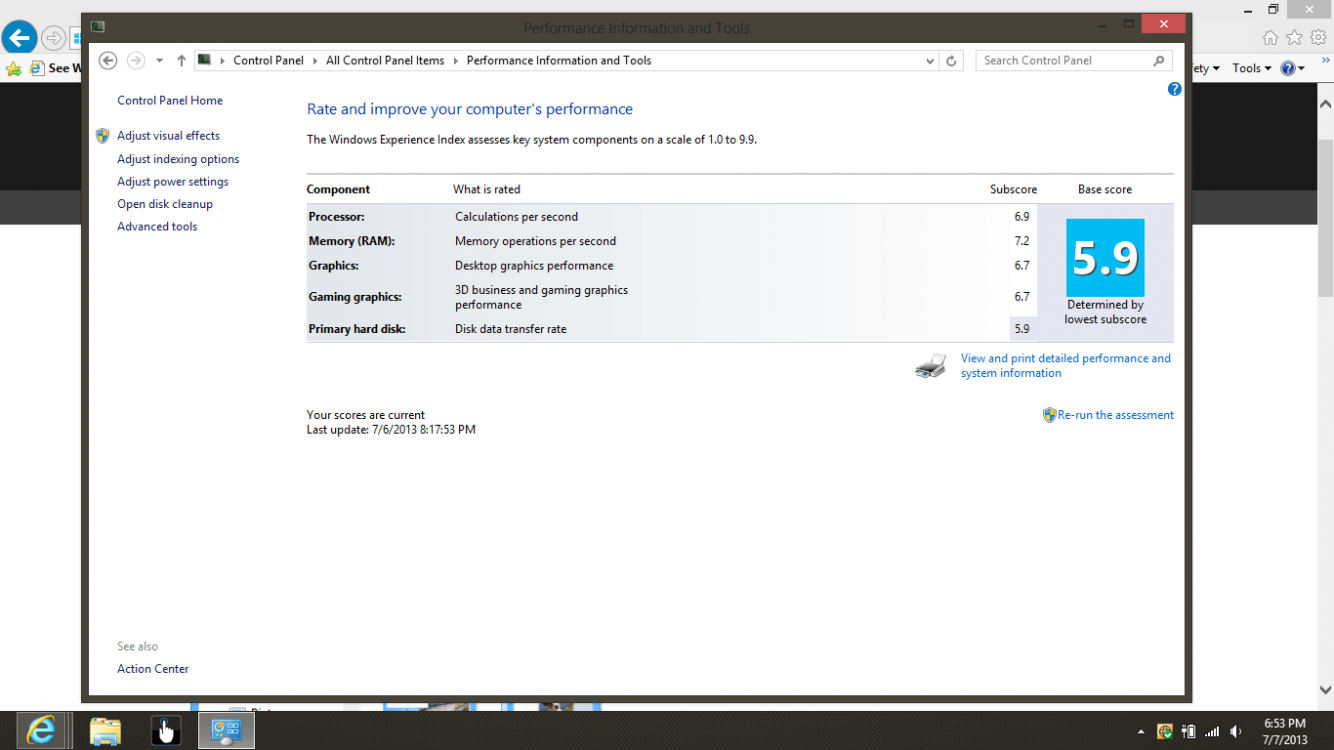View and print detailed performance information
This screenshot has height=750, width=1334.
pyautogui.click(x=1066, y=365)
